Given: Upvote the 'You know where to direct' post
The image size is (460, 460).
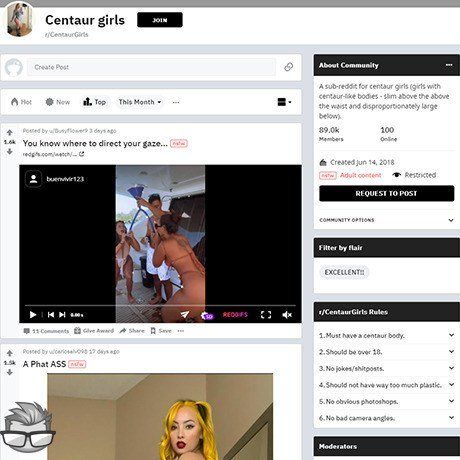Looking at the screenshot, I should 10,133.
